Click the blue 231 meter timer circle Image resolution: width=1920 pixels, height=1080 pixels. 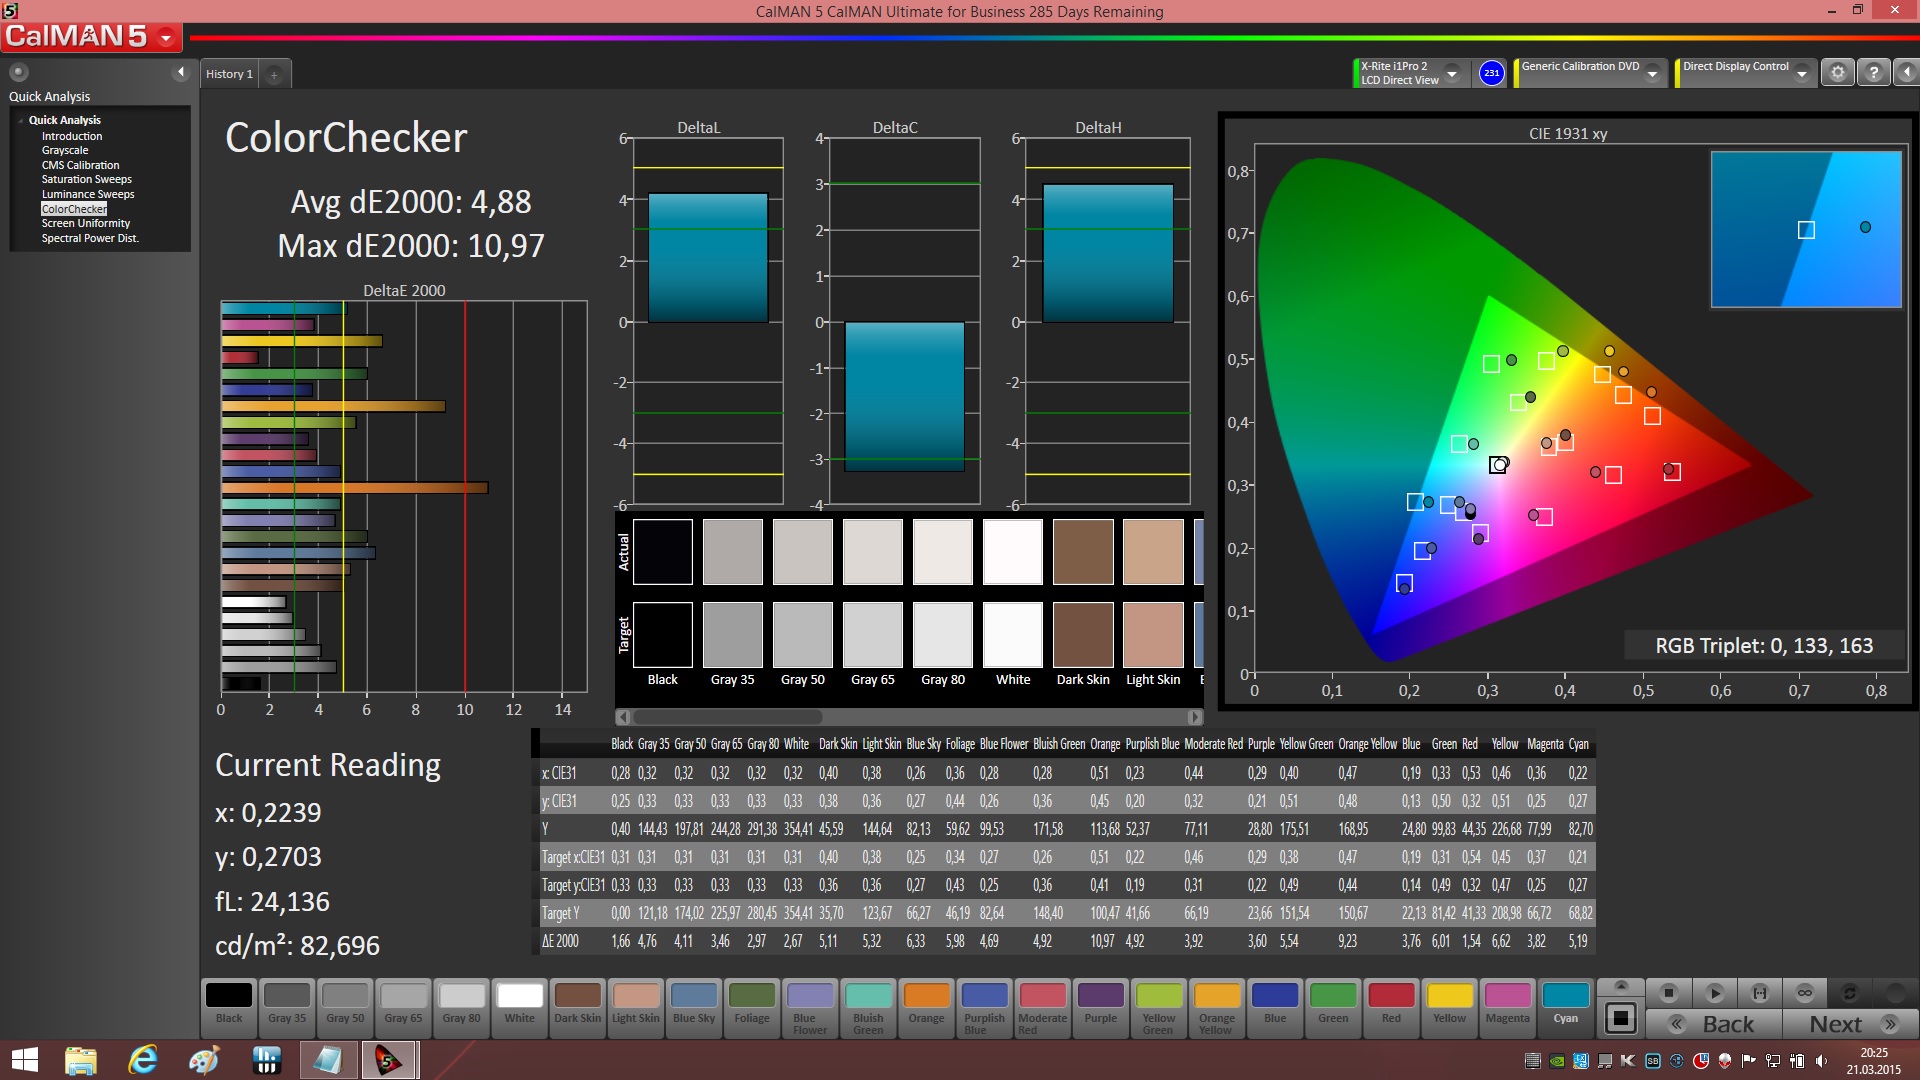1491,73
